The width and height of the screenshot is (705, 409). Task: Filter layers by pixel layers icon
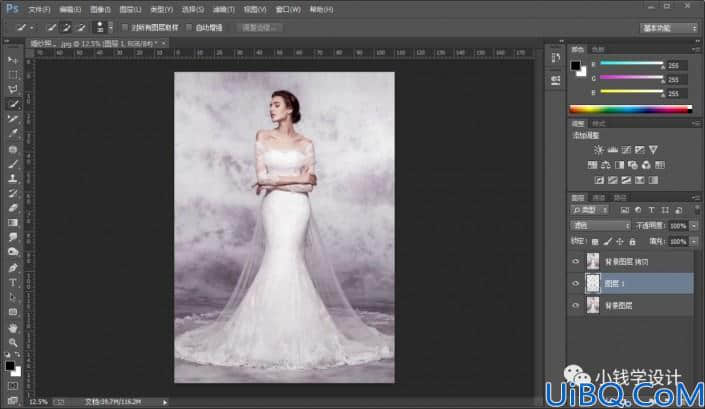(x=625, y=210)
